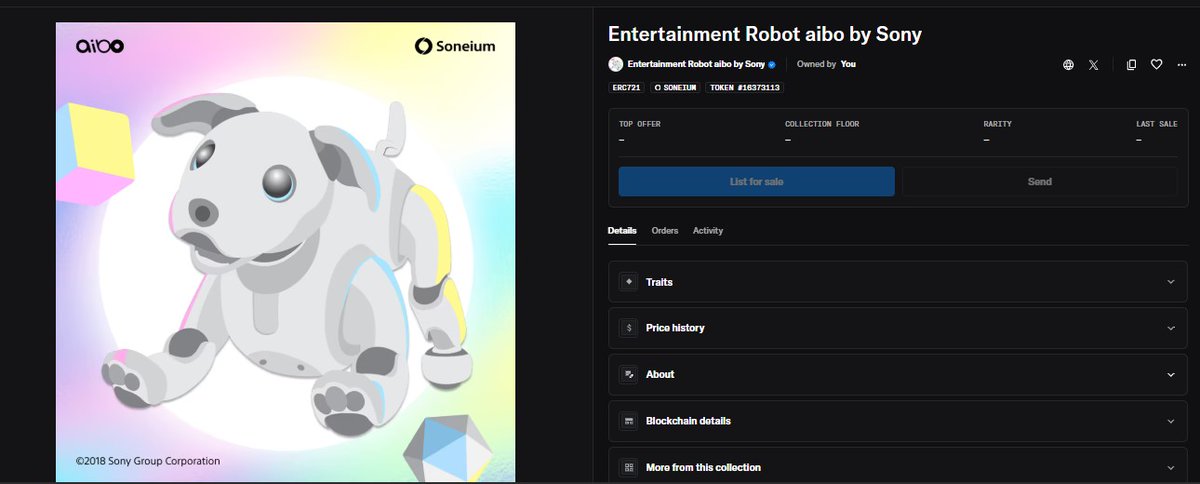The width and height of the screenshot is (1200, 484).
Task: Switch to the Orders tab
Action: coord(665,231)
